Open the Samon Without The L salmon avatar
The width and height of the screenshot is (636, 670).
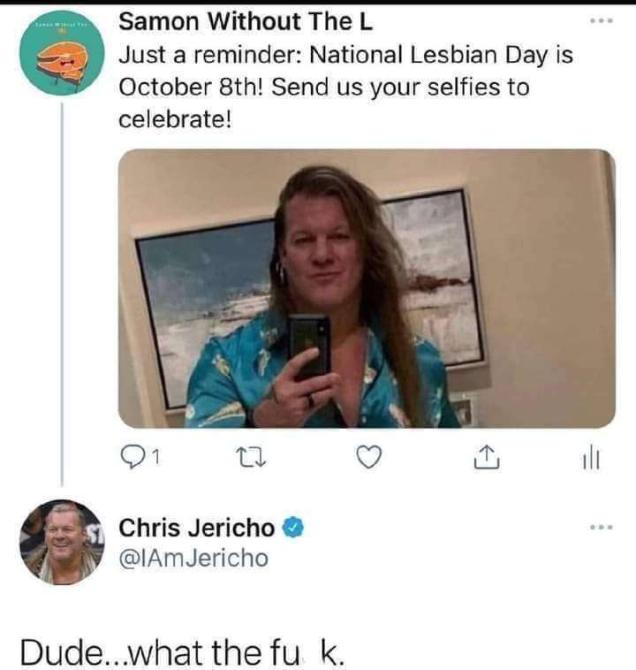pos(61,56)
